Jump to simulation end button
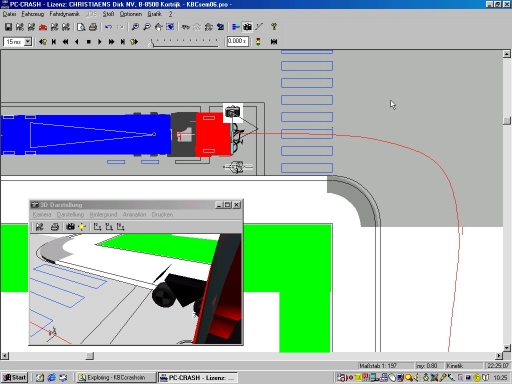 (123, 42)
